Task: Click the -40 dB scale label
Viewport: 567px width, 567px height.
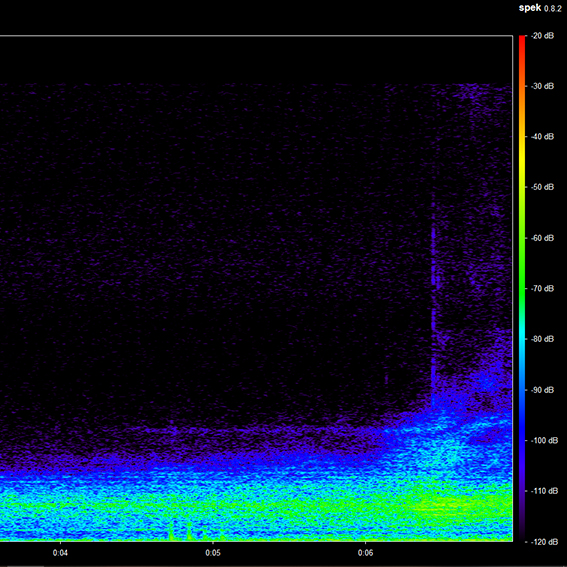Action: (543, 137)
